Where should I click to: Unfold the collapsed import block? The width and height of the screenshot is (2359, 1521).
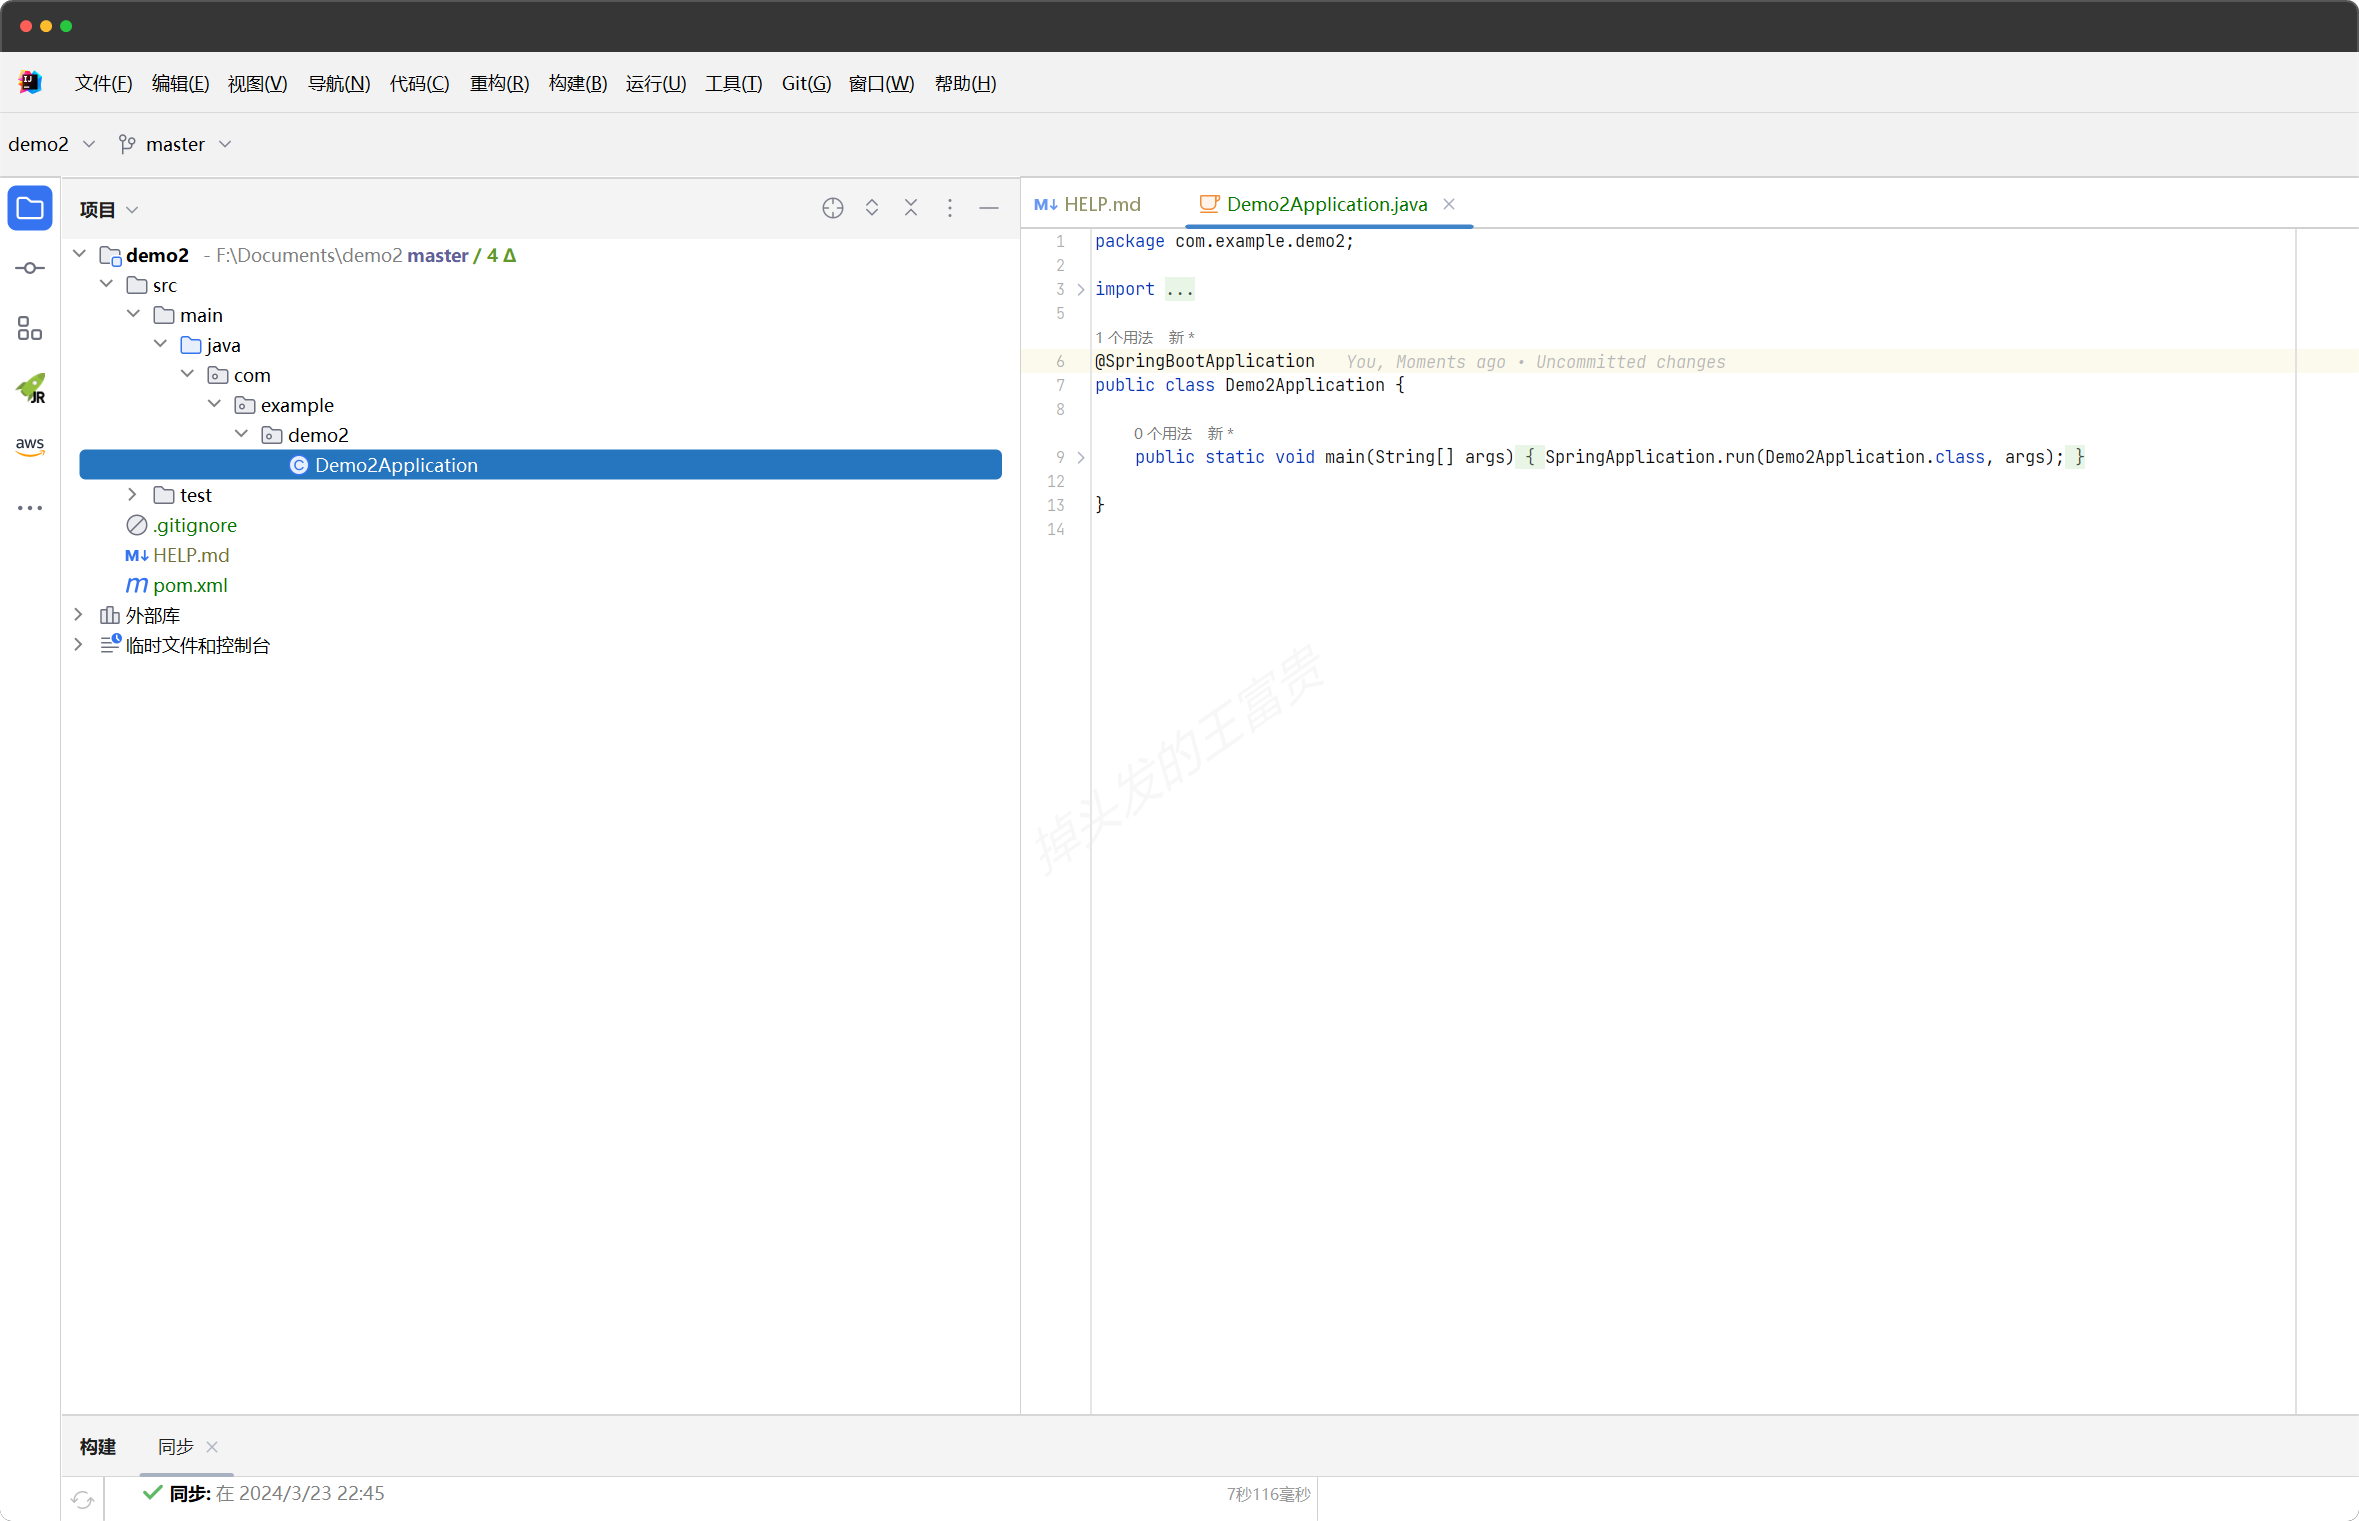[x=1080, y=290]
